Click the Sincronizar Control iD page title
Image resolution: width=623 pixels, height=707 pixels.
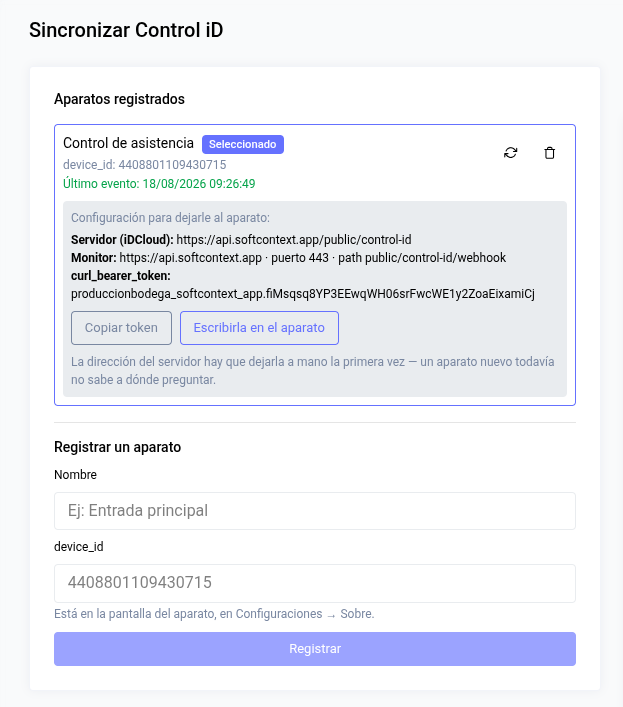pyautogui.click(x=126, y=30)
